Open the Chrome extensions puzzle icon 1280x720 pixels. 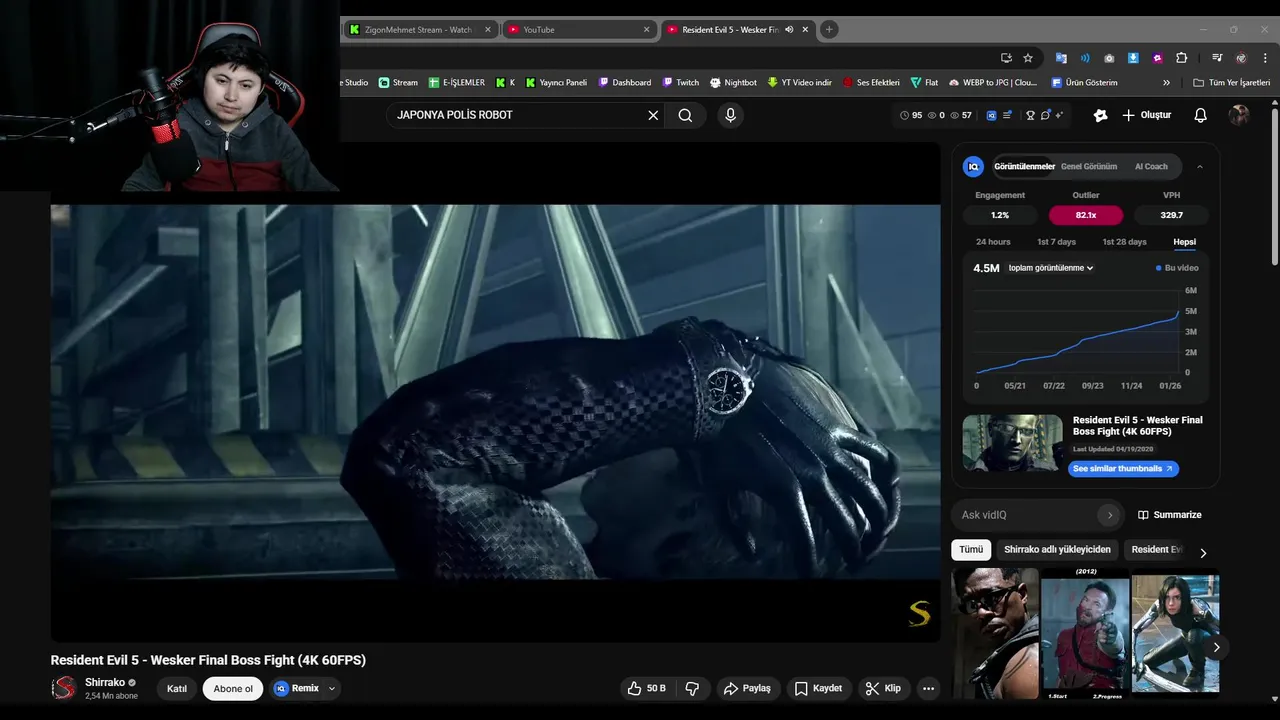coord(1181,58)
